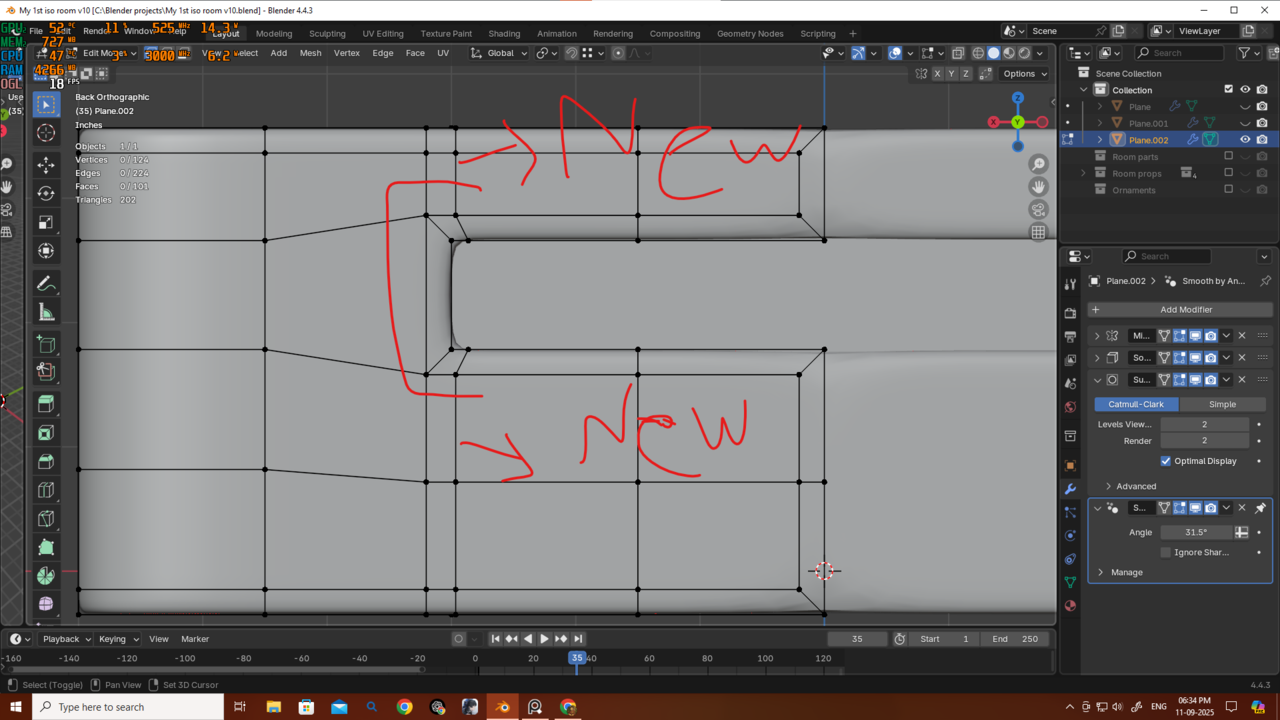
Task: Toggle the camera view gizmo
Action: click(1039, 210)
